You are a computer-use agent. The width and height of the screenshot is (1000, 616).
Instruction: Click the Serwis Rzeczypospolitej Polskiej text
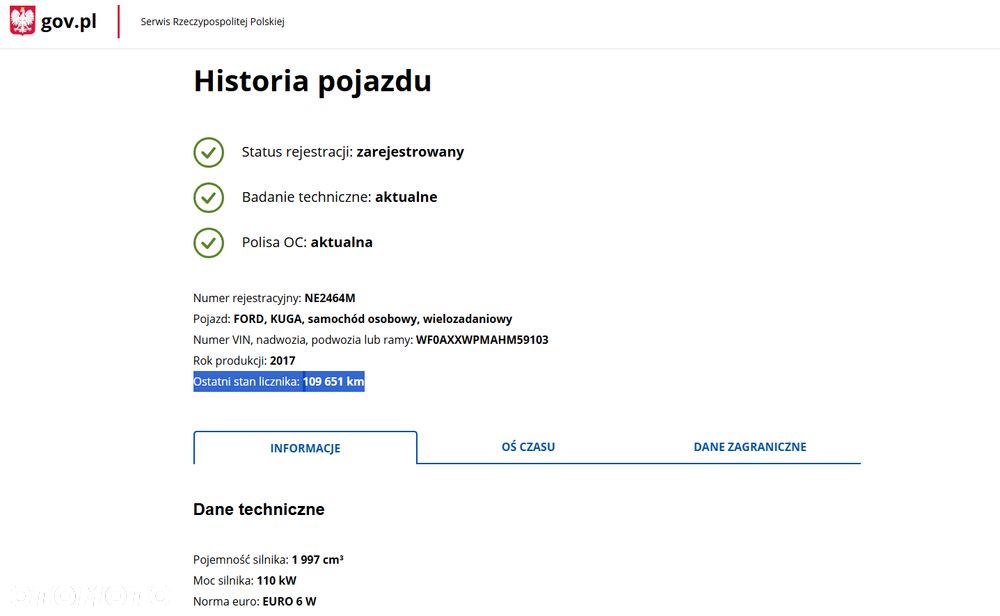click(x=212, y=22)
